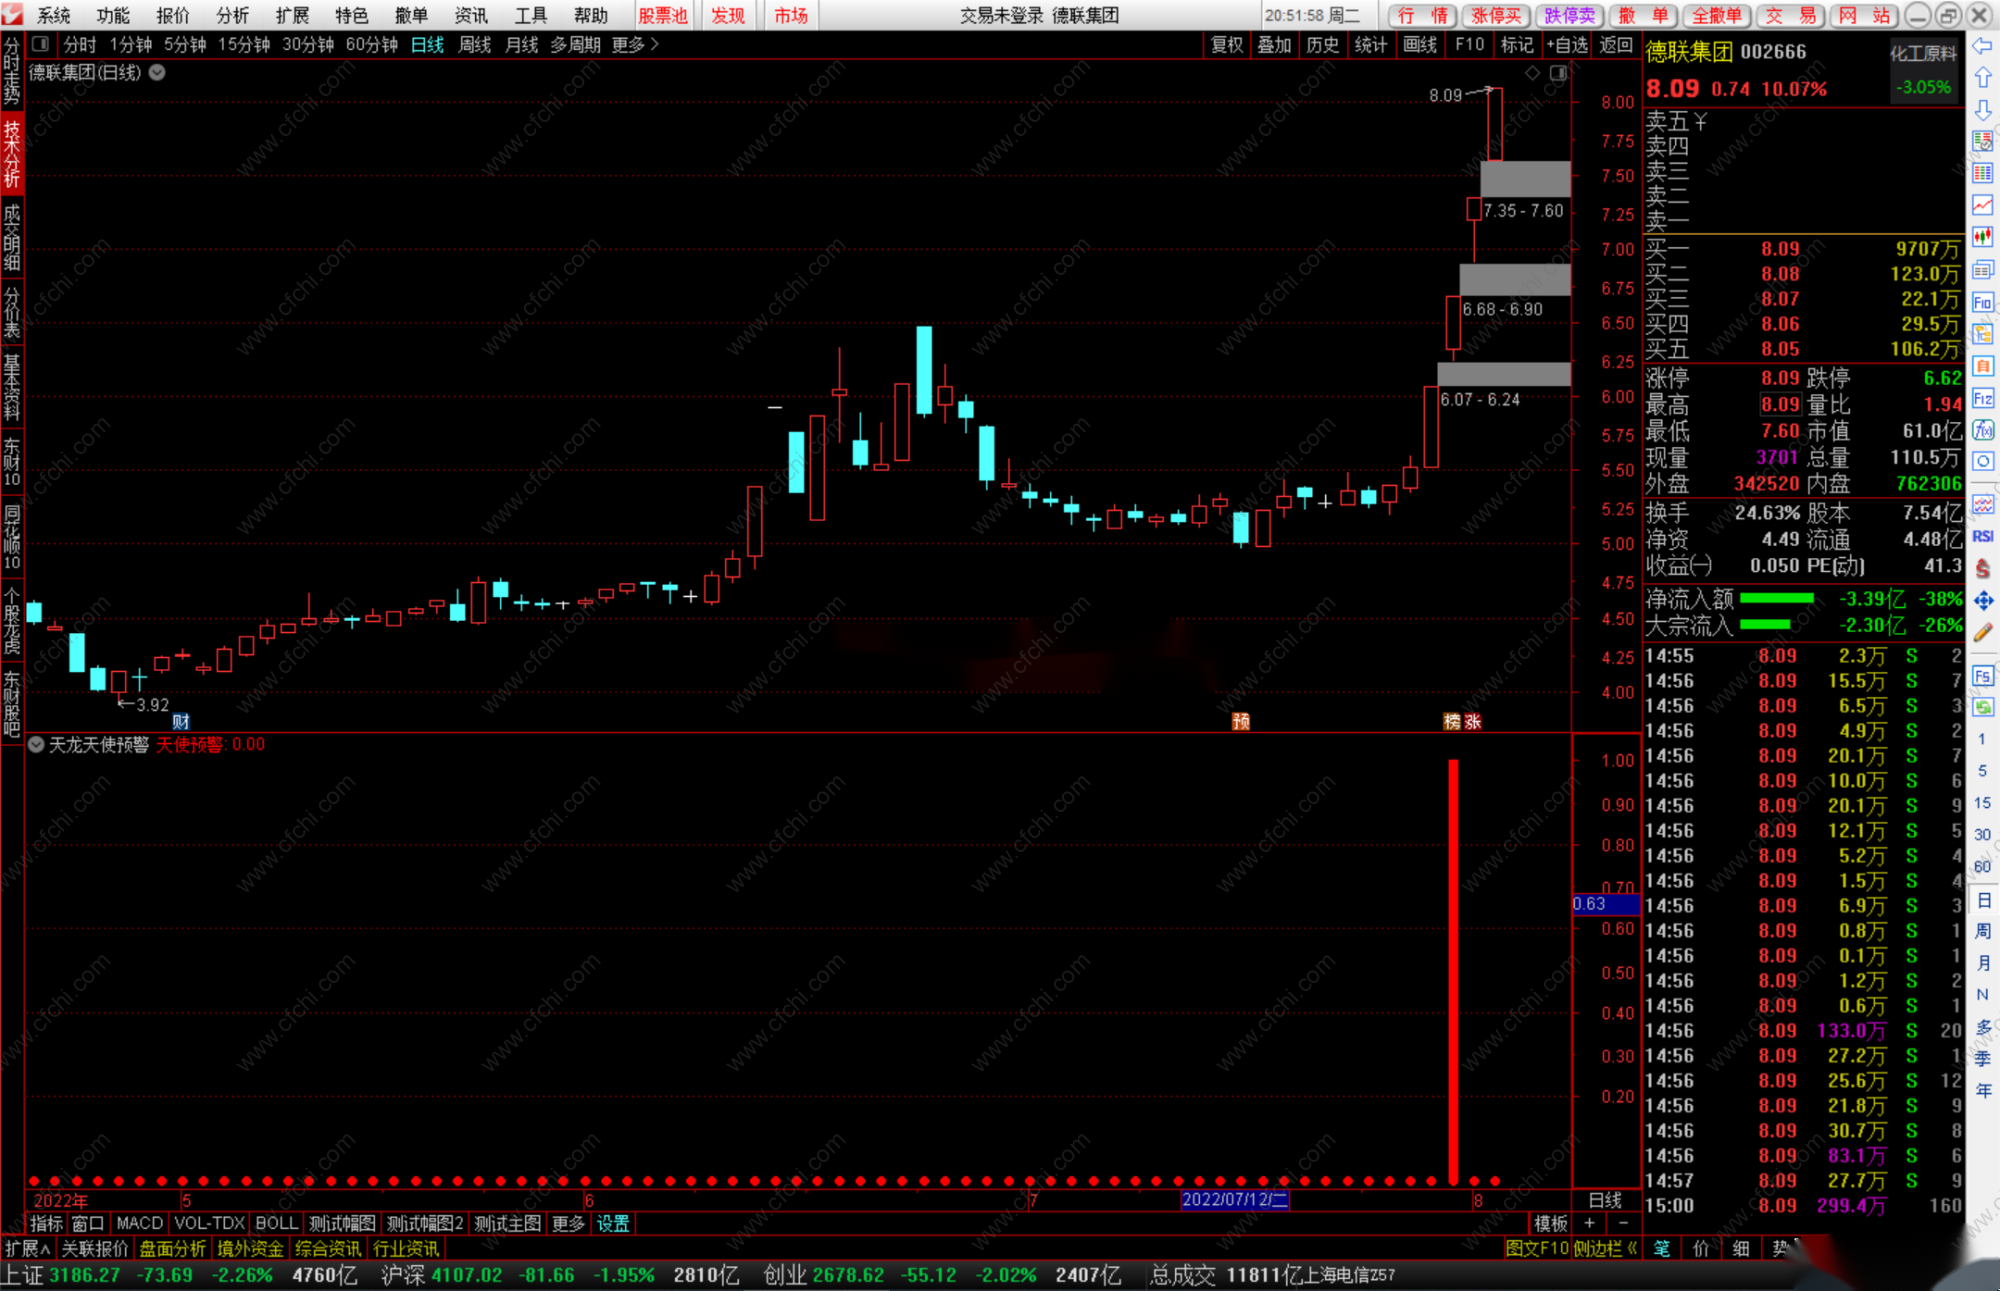
Task: Click the 涨停买 button
Action: coord(1496,15)
